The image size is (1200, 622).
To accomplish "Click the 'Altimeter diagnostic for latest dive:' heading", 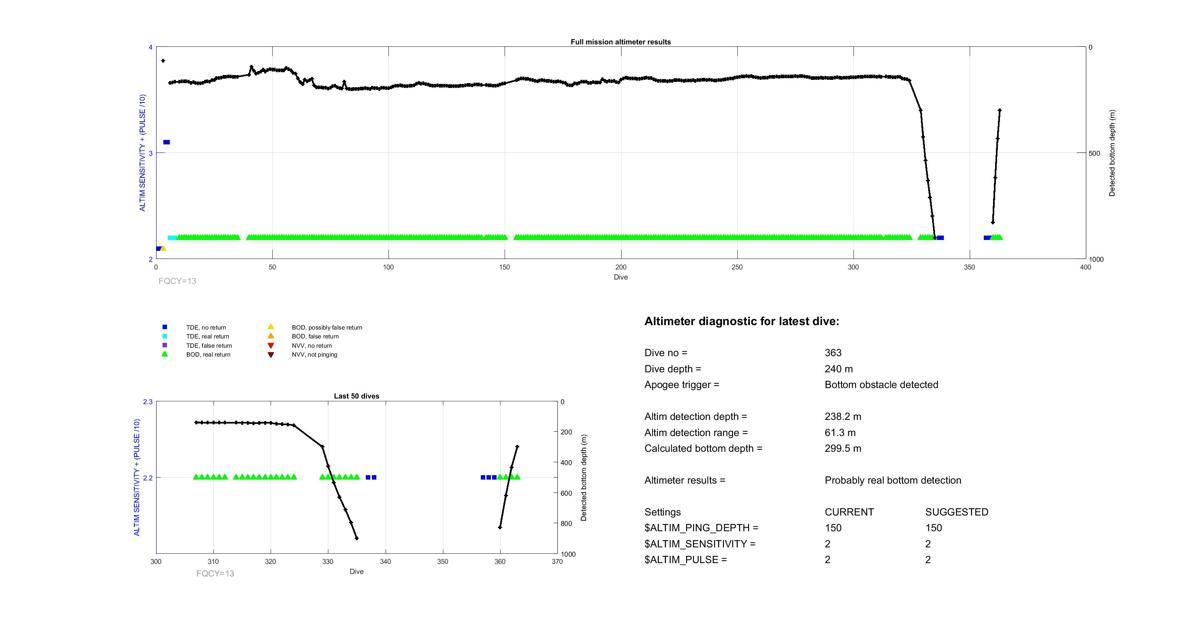I will point(742,321).
